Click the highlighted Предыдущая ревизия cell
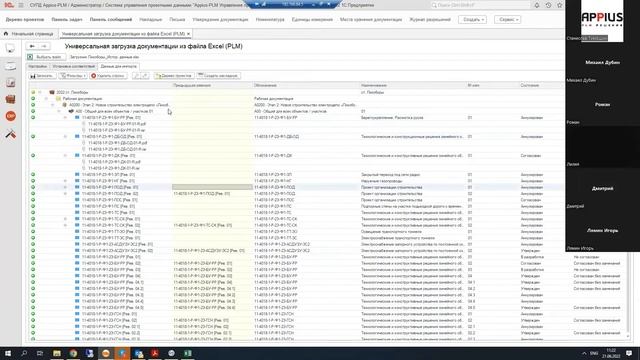640x360 pixels. pos(212,187)
